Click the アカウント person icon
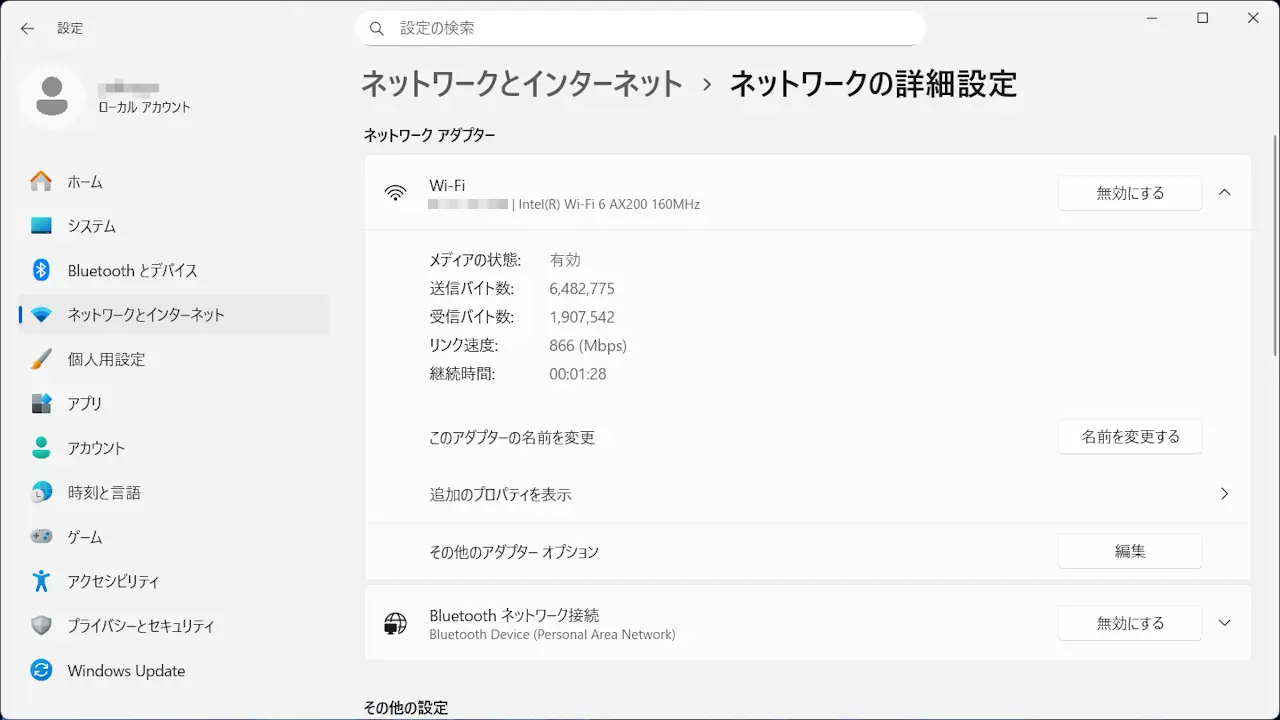This screenshot has height=720, width=1280. (x=41, y=448)
